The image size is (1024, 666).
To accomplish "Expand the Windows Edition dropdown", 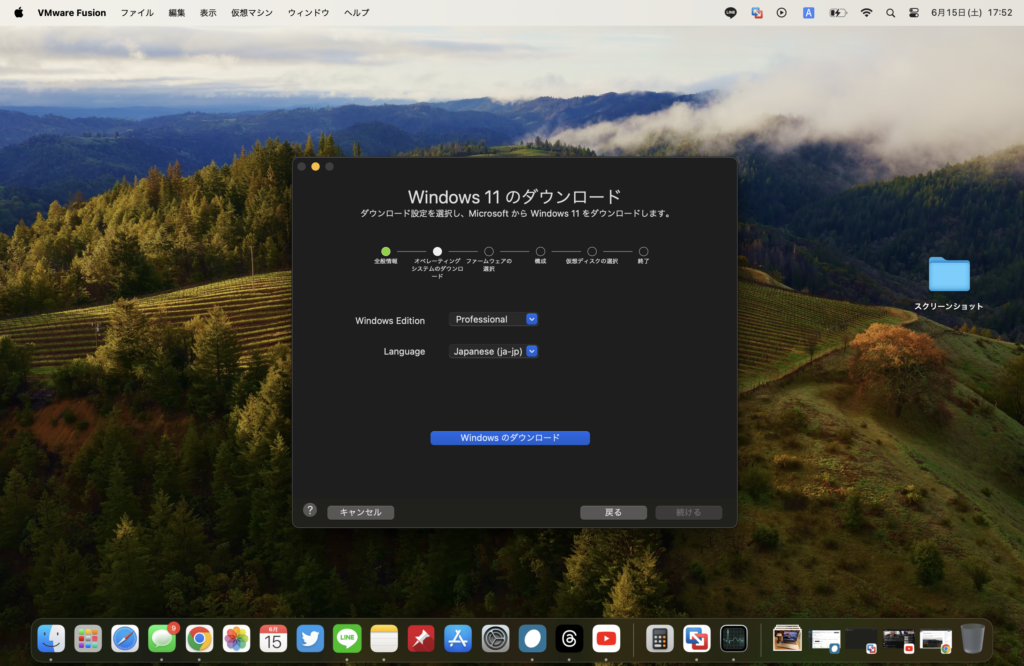I will (494, 319).
